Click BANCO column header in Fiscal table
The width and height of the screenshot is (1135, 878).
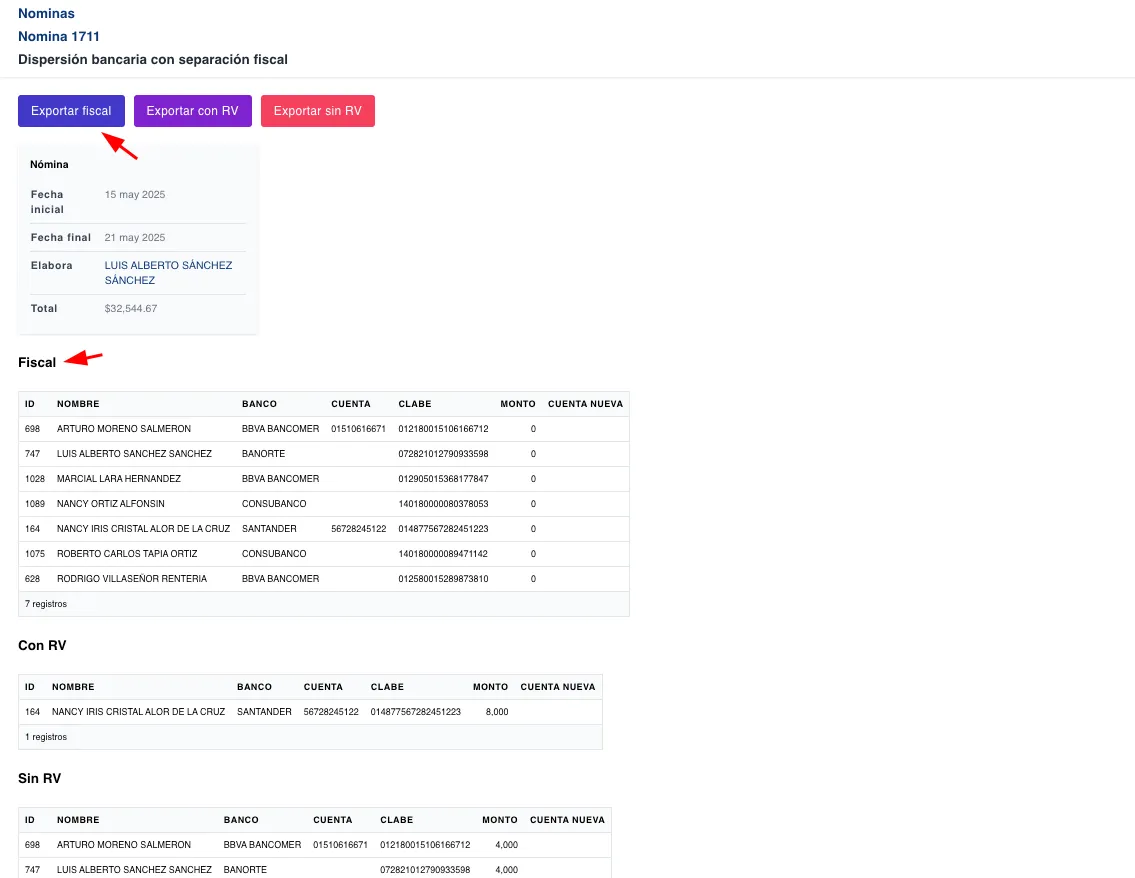[x=259, y=404]
